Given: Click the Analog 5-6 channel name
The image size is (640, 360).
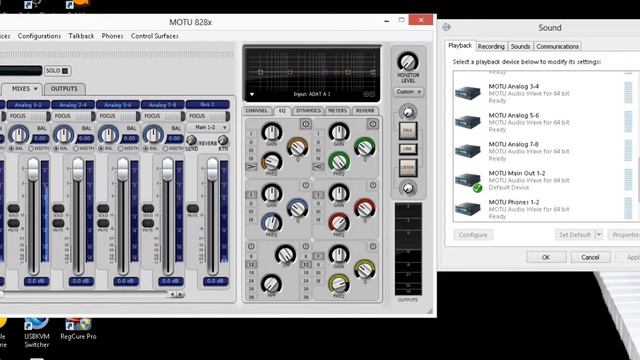Looking at the screenshot, I should coord(118,105).
